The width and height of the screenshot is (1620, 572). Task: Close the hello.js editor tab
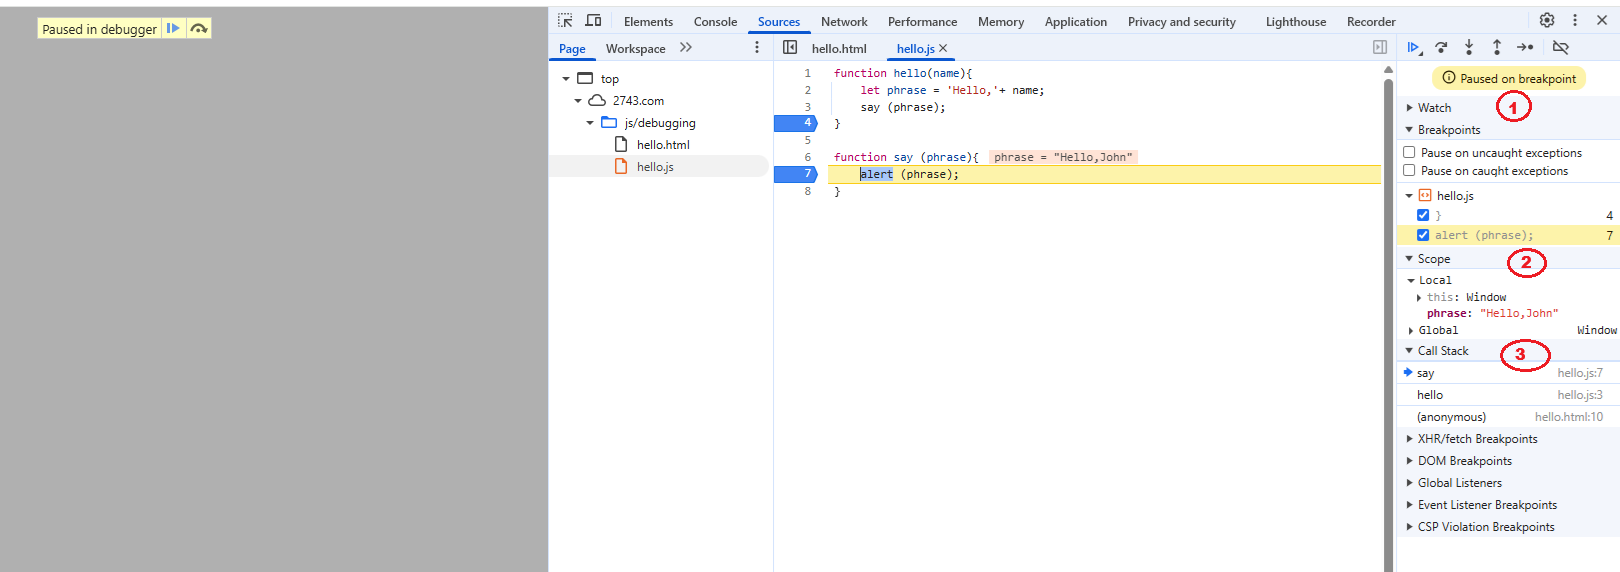(943, 48)
